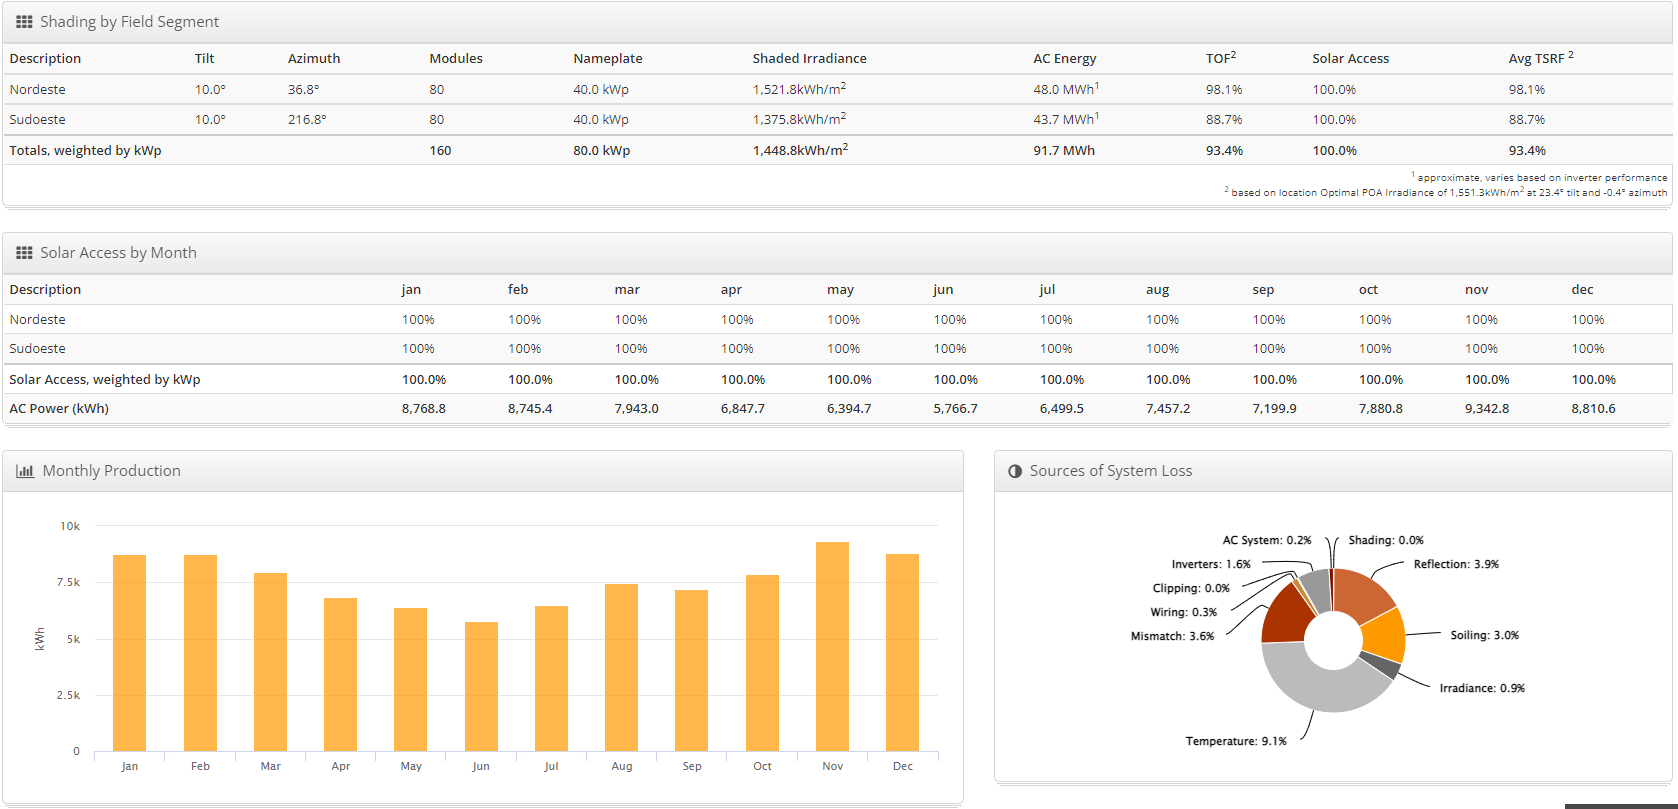Click the Shaded Irradiance column header
This screenshot has width=1678, height=809.
[809, 59]
